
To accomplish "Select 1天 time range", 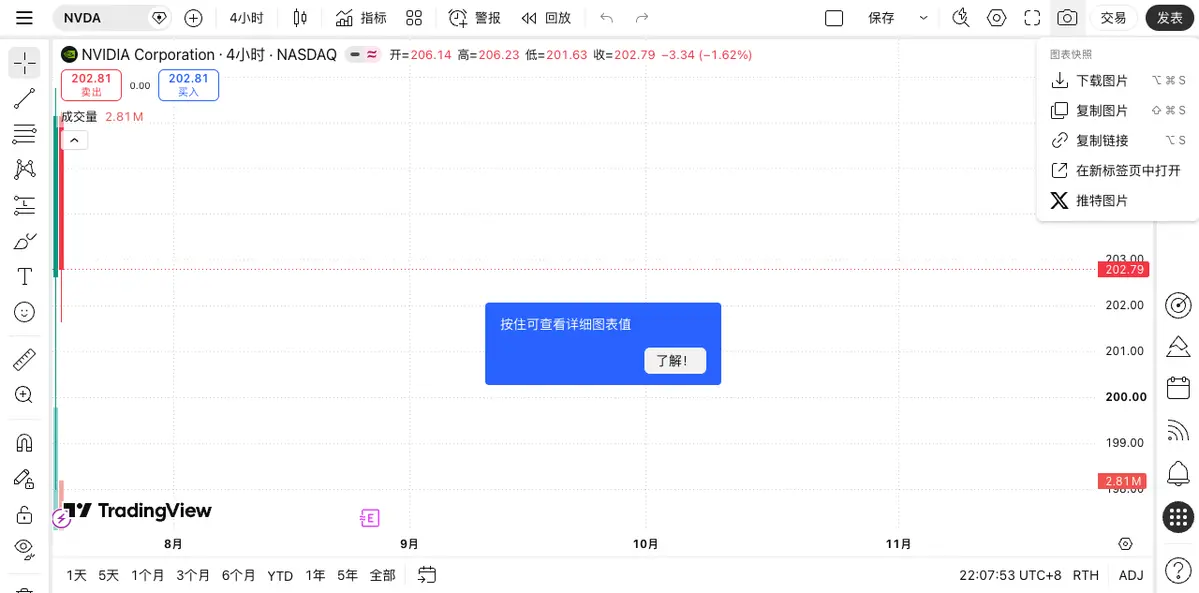I will (x=76, y=575).
